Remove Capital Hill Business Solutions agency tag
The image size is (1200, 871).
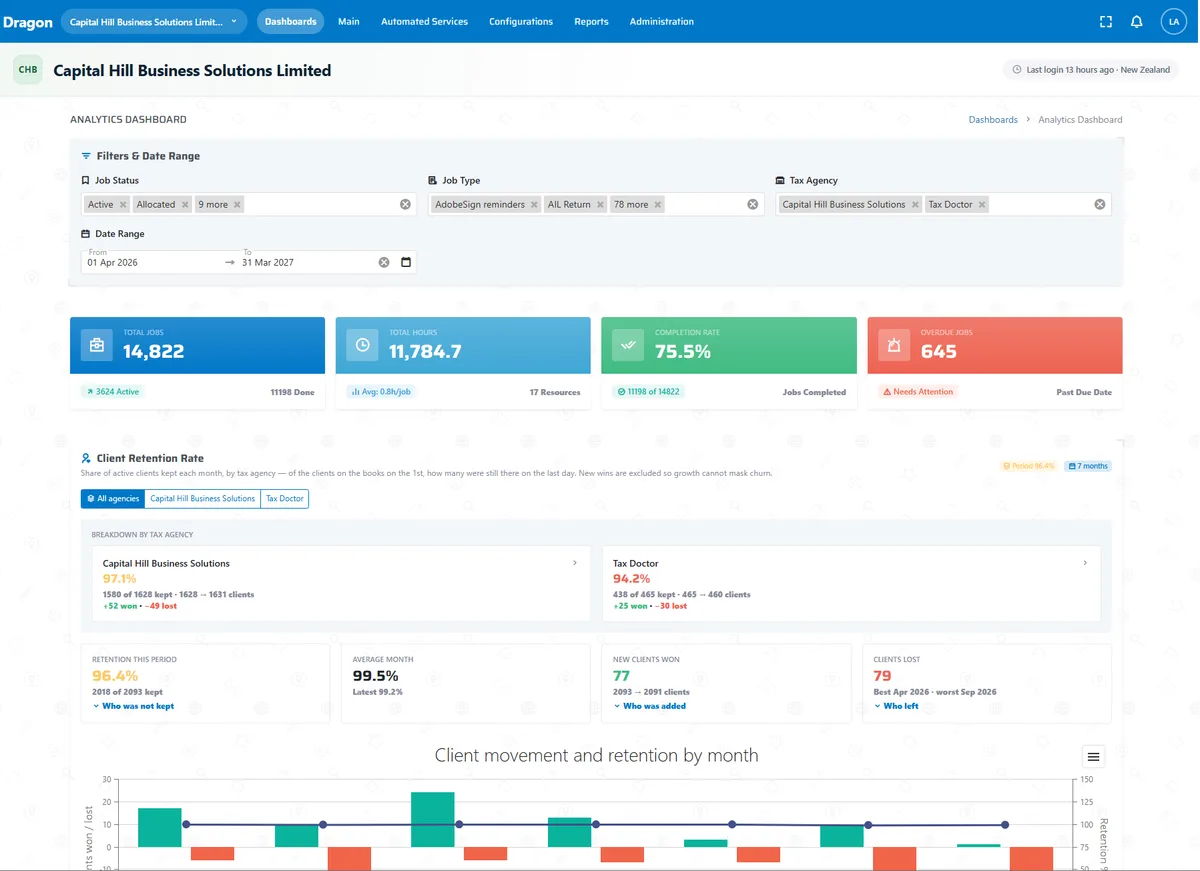914,204
